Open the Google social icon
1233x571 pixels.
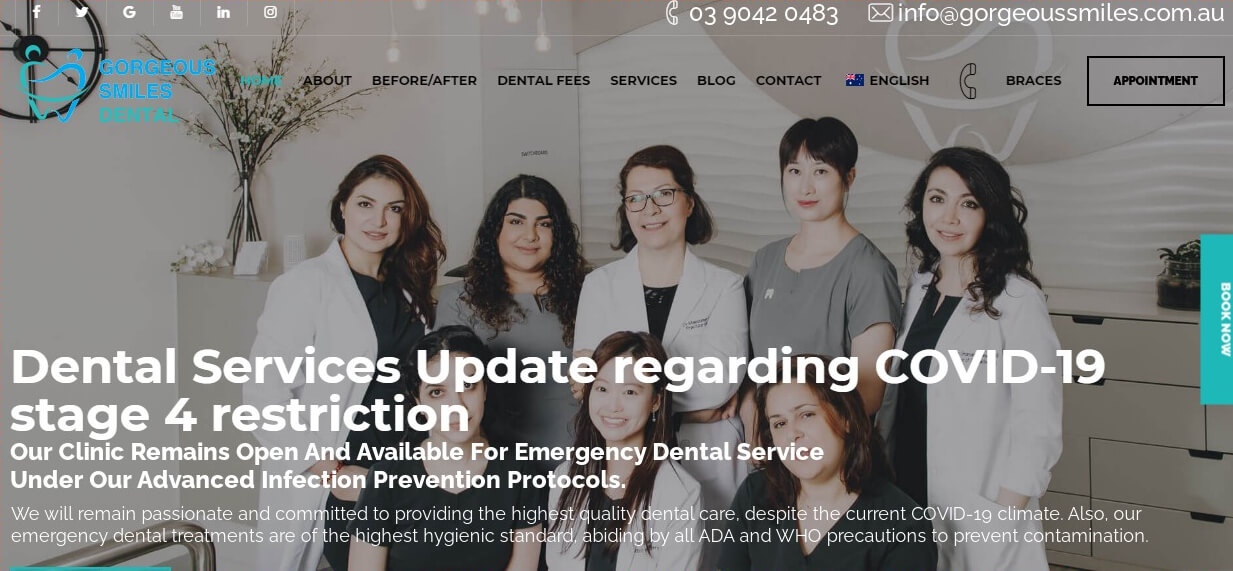click(129, 12)
